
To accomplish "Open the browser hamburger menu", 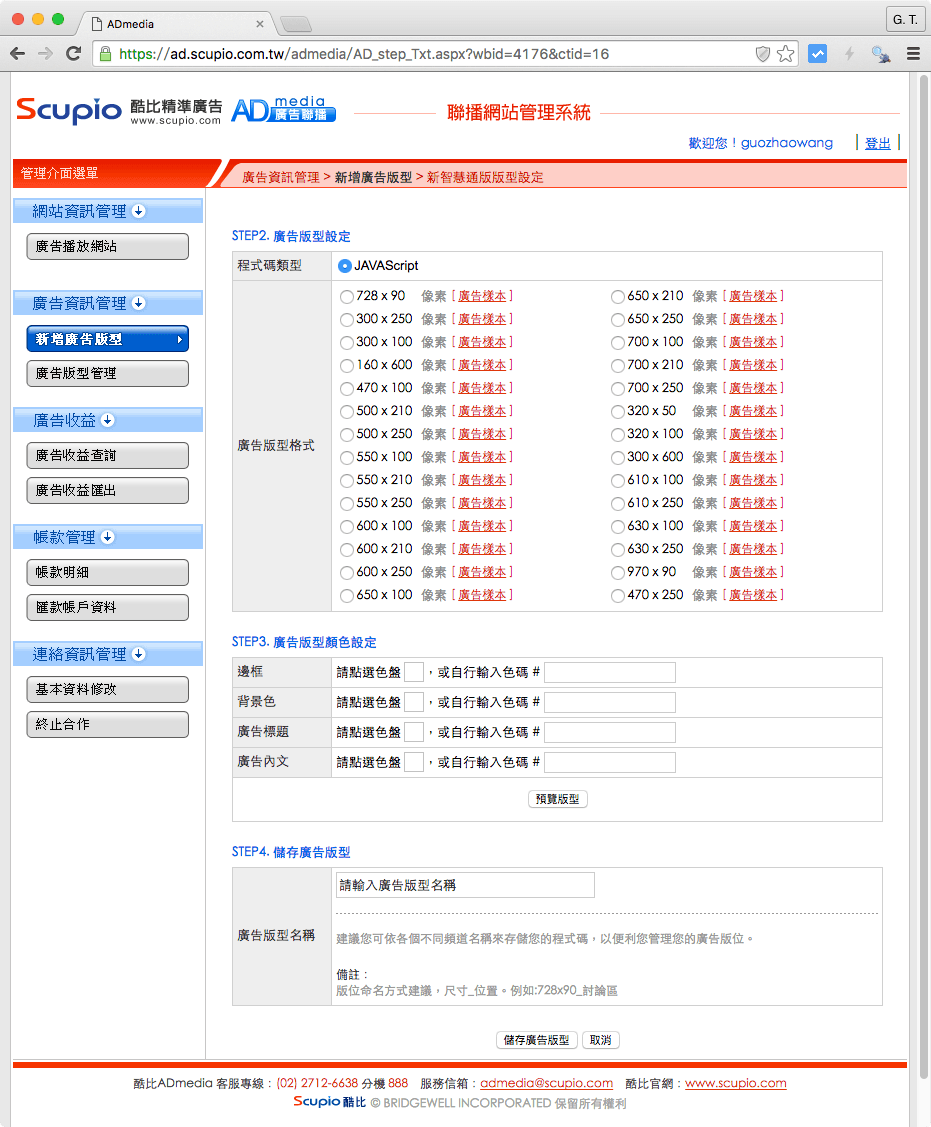I will click(913, 53).
